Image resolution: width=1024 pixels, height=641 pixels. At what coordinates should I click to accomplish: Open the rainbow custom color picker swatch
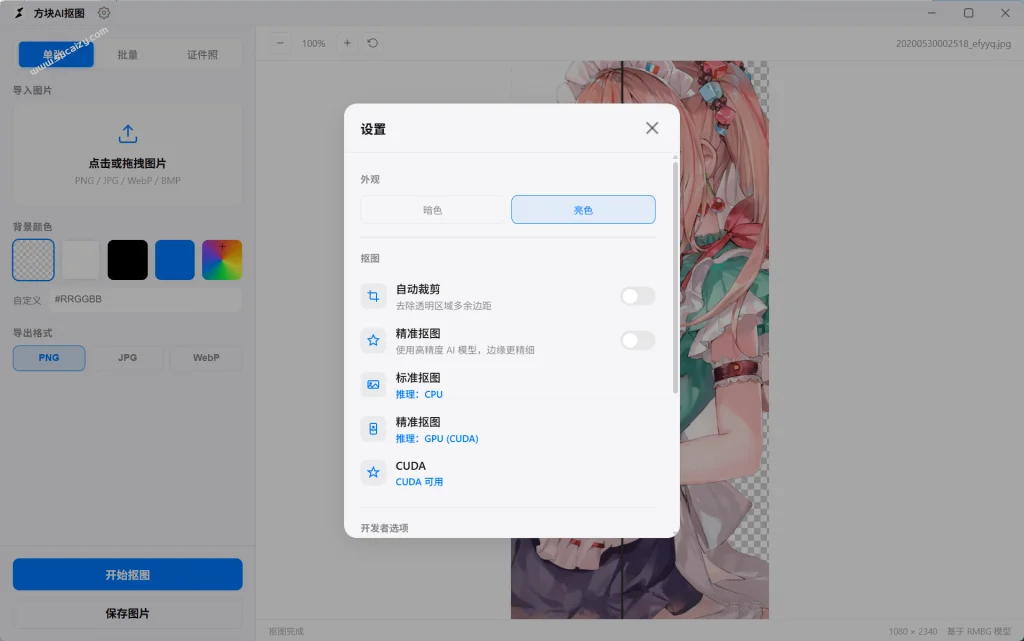pyautogui.click(x=222, y=260)
